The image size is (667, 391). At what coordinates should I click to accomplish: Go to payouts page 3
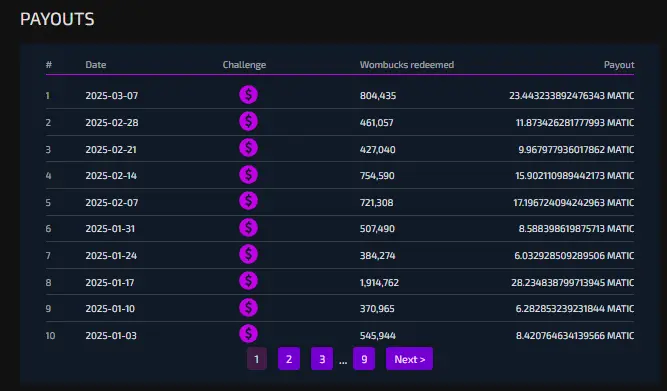coord(322,359)
